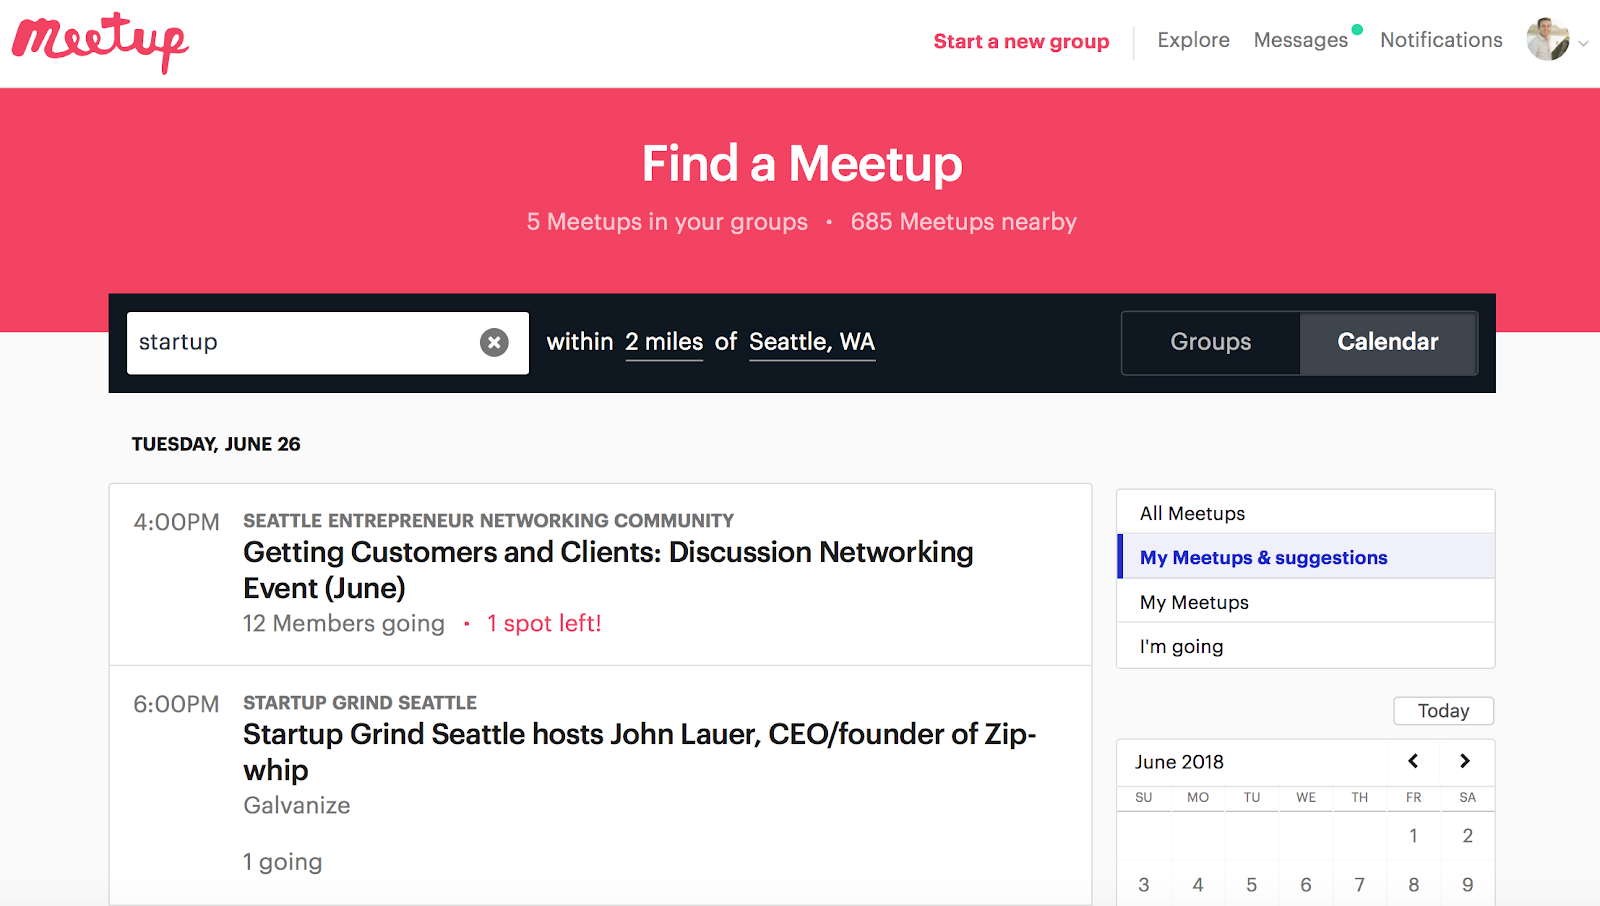Open Notifications
This screenshot has width=1600, height=906.
click(x=1440, y=40)
